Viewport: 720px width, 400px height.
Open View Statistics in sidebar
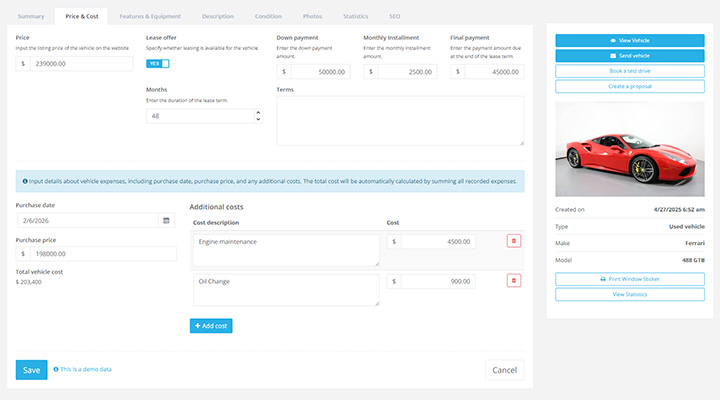630,294
